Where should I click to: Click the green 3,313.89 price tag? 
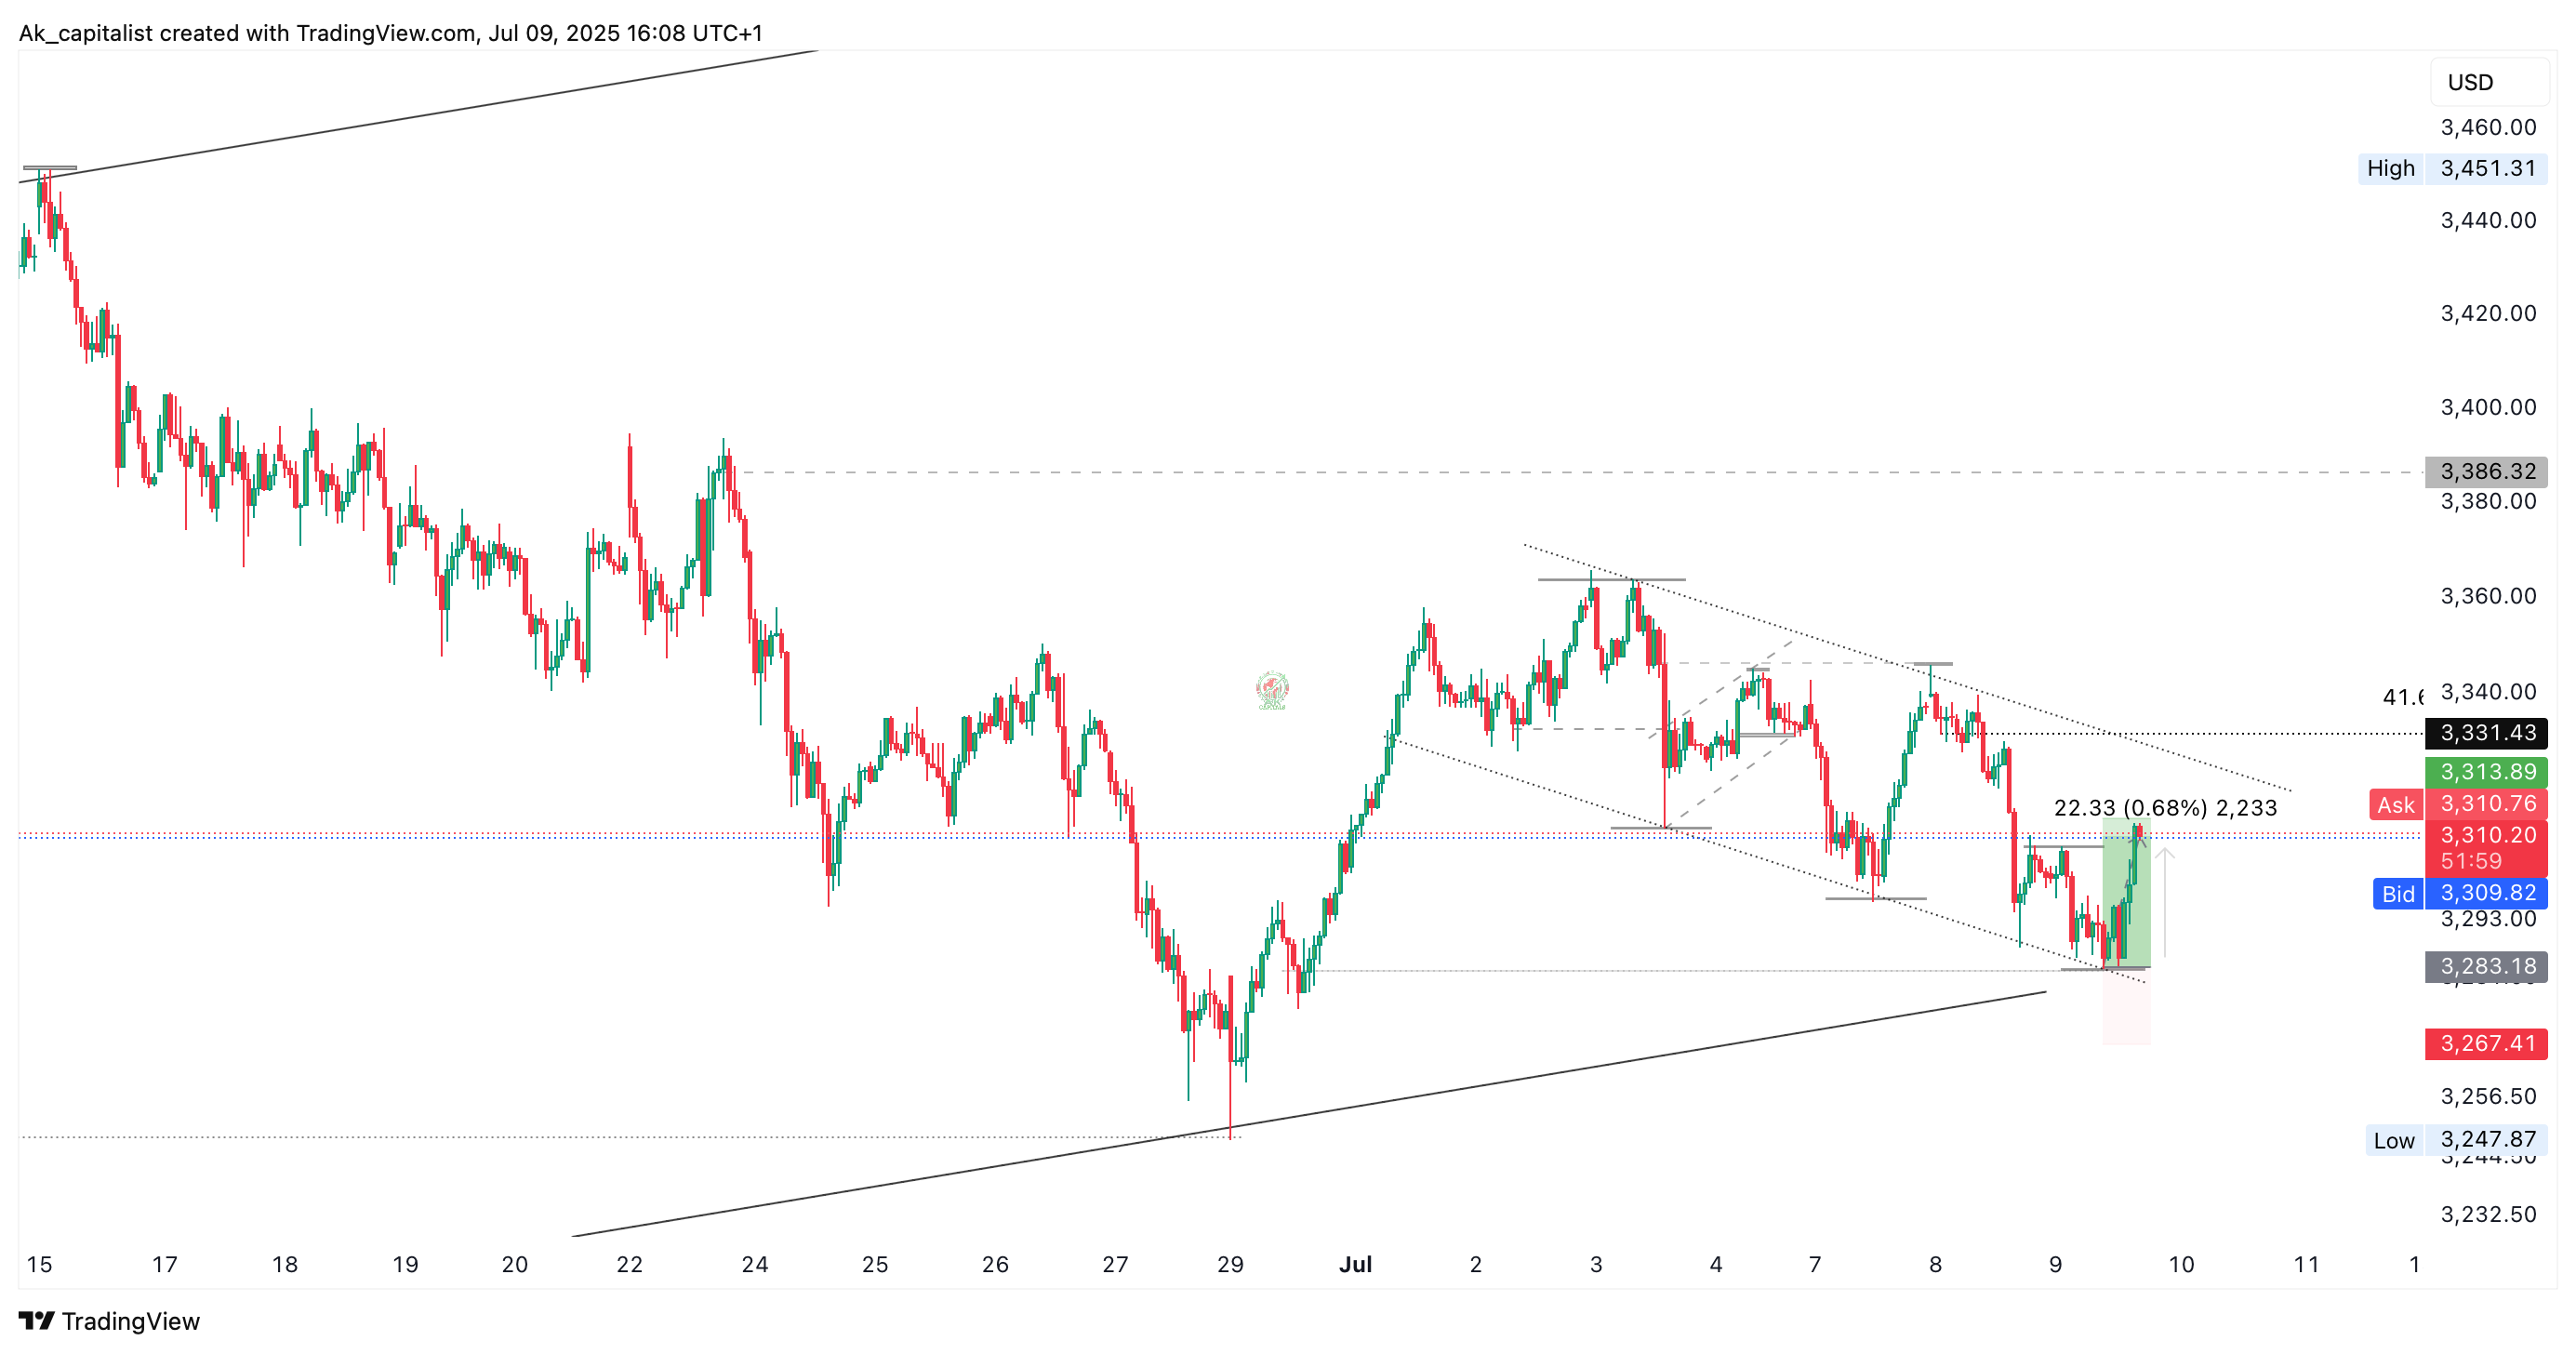pyautogui.click(x=2486, y=772)
